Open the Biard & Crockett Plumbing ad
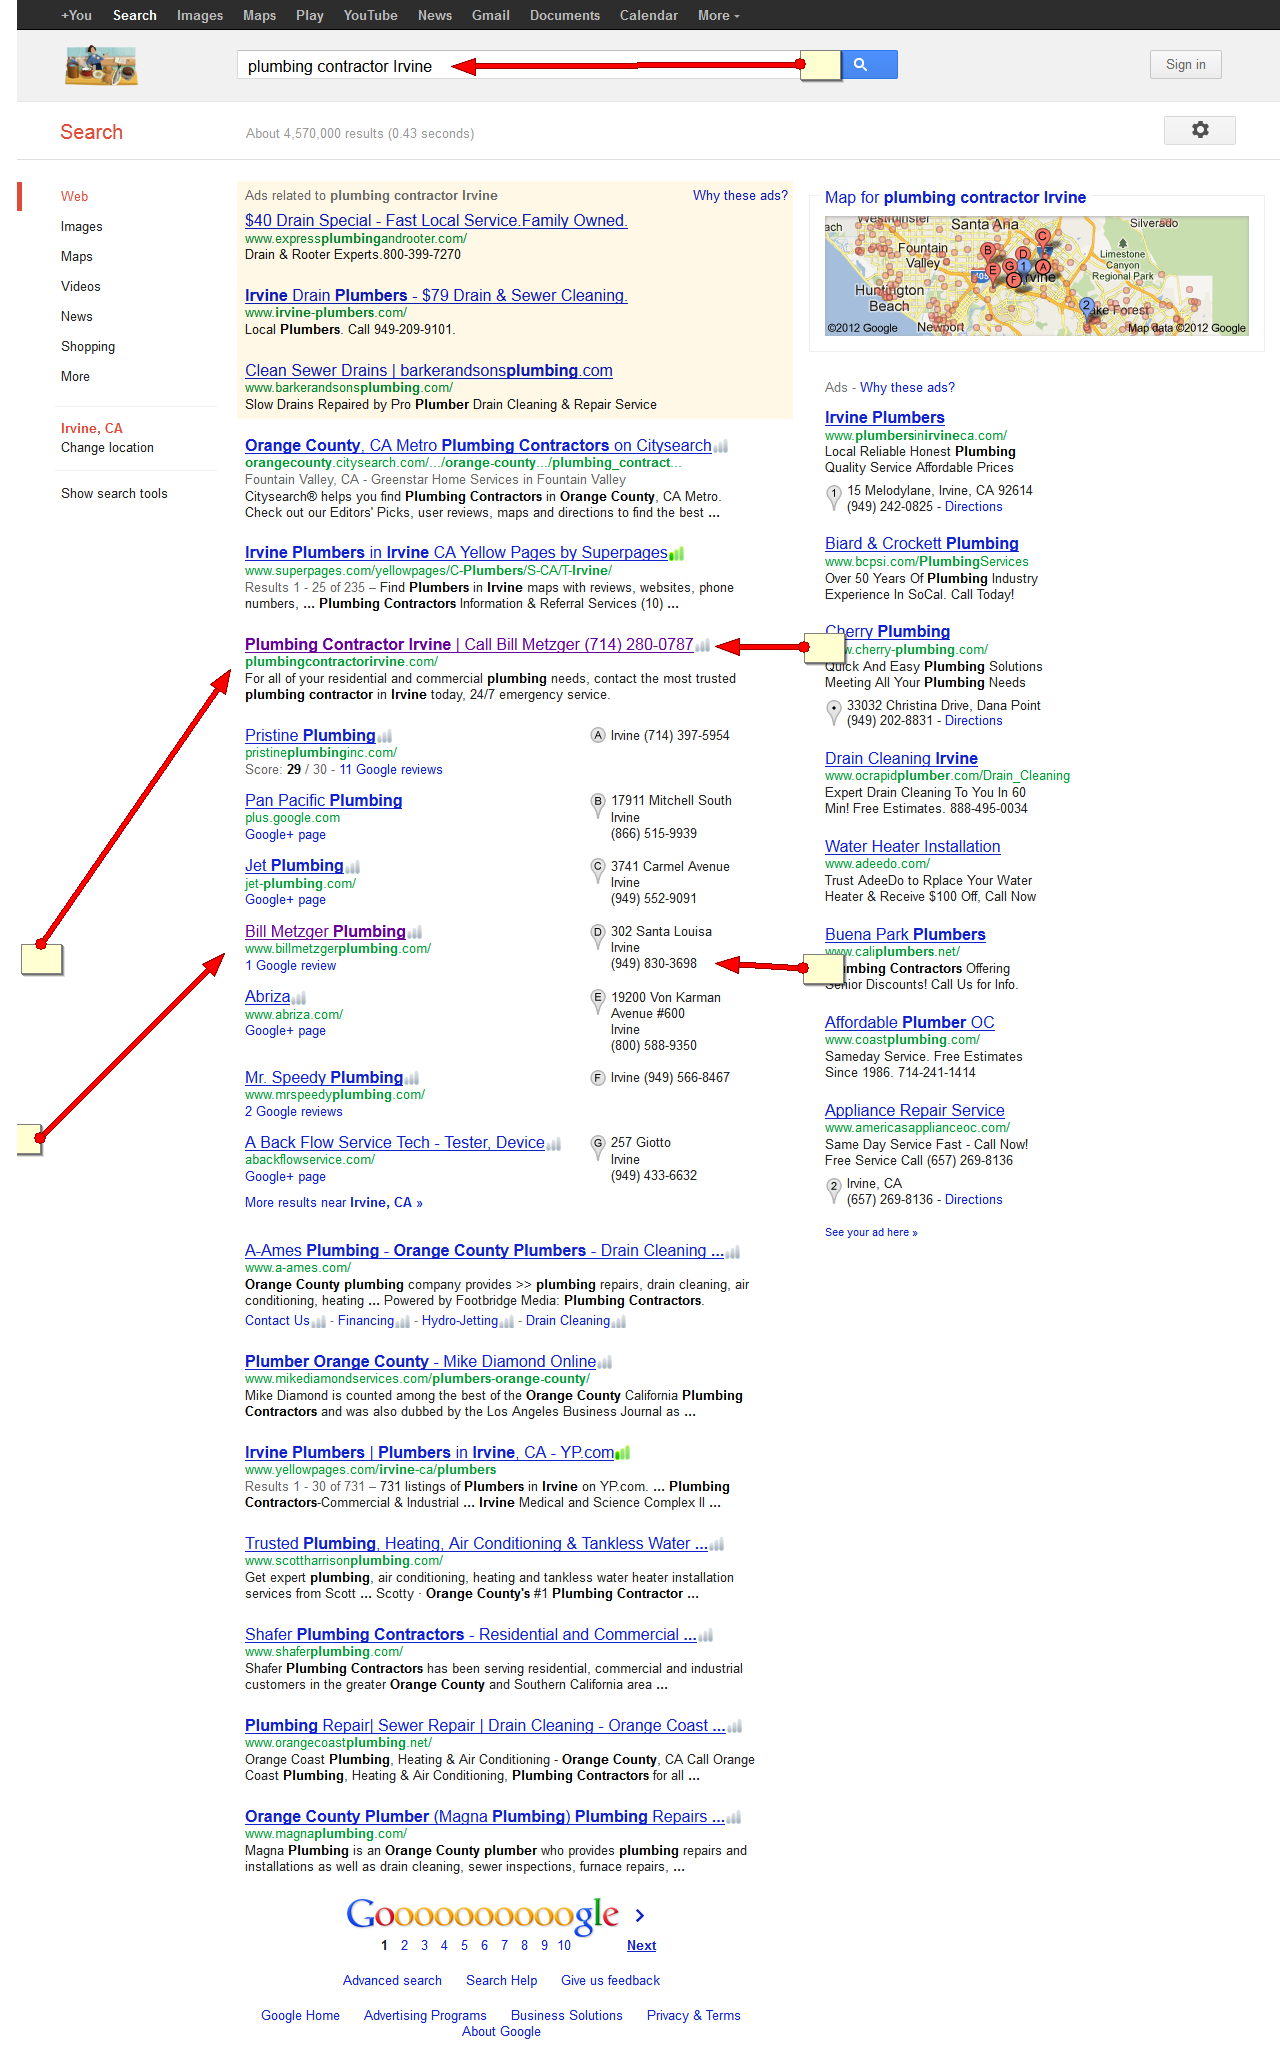The image size is (1280, 2059). coord(922,544)
